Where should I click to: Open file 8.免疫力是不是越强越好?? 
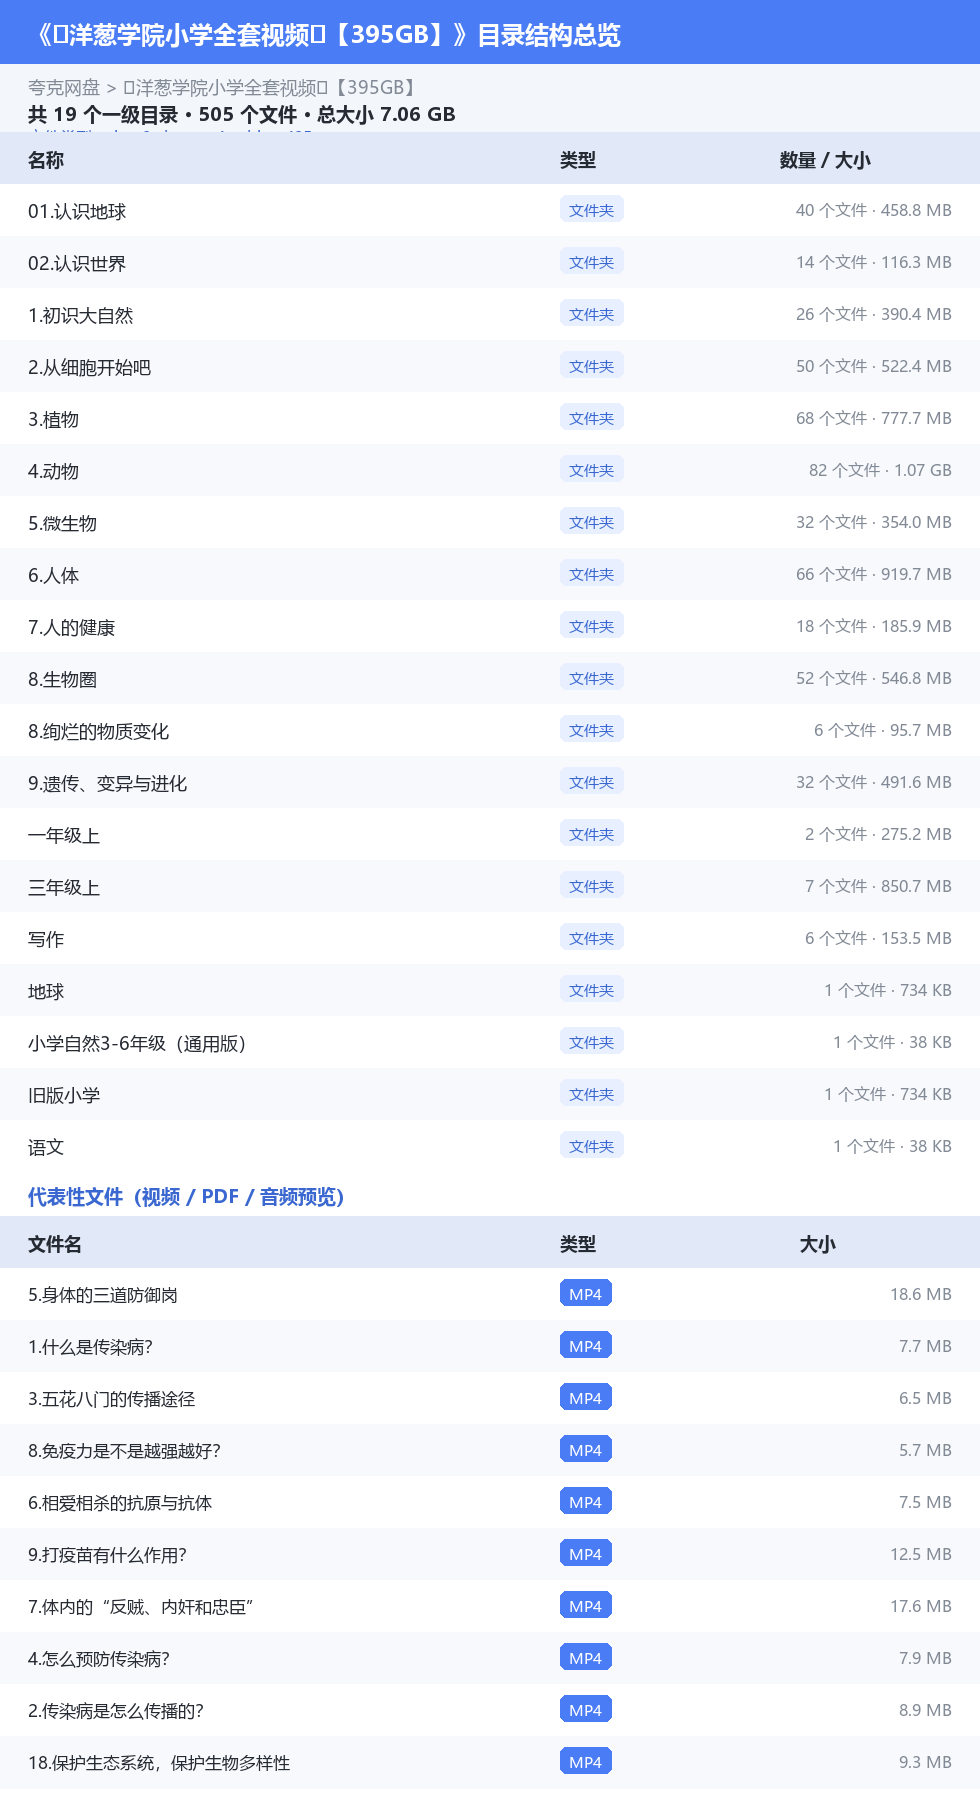[124, 1451]
